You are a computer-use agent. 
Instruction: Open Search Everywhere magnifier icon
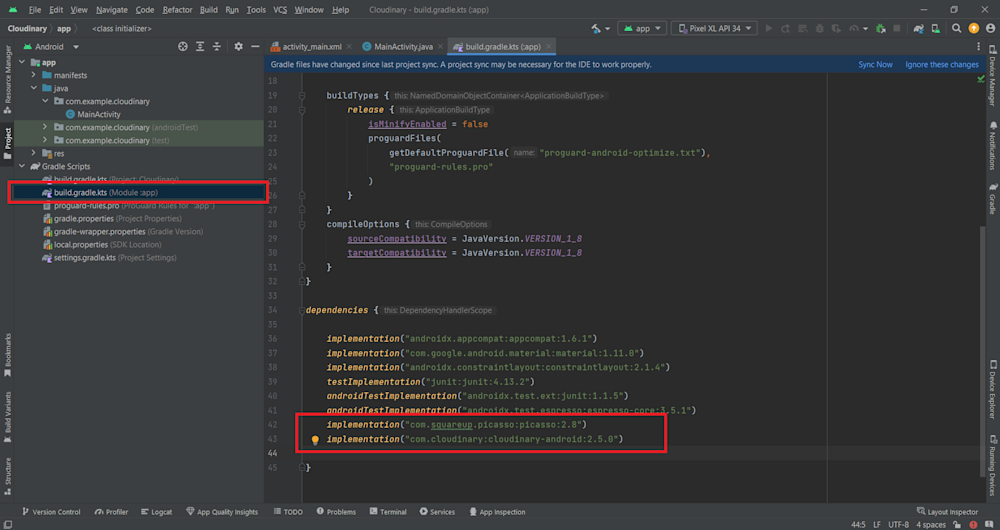point(957,29)
